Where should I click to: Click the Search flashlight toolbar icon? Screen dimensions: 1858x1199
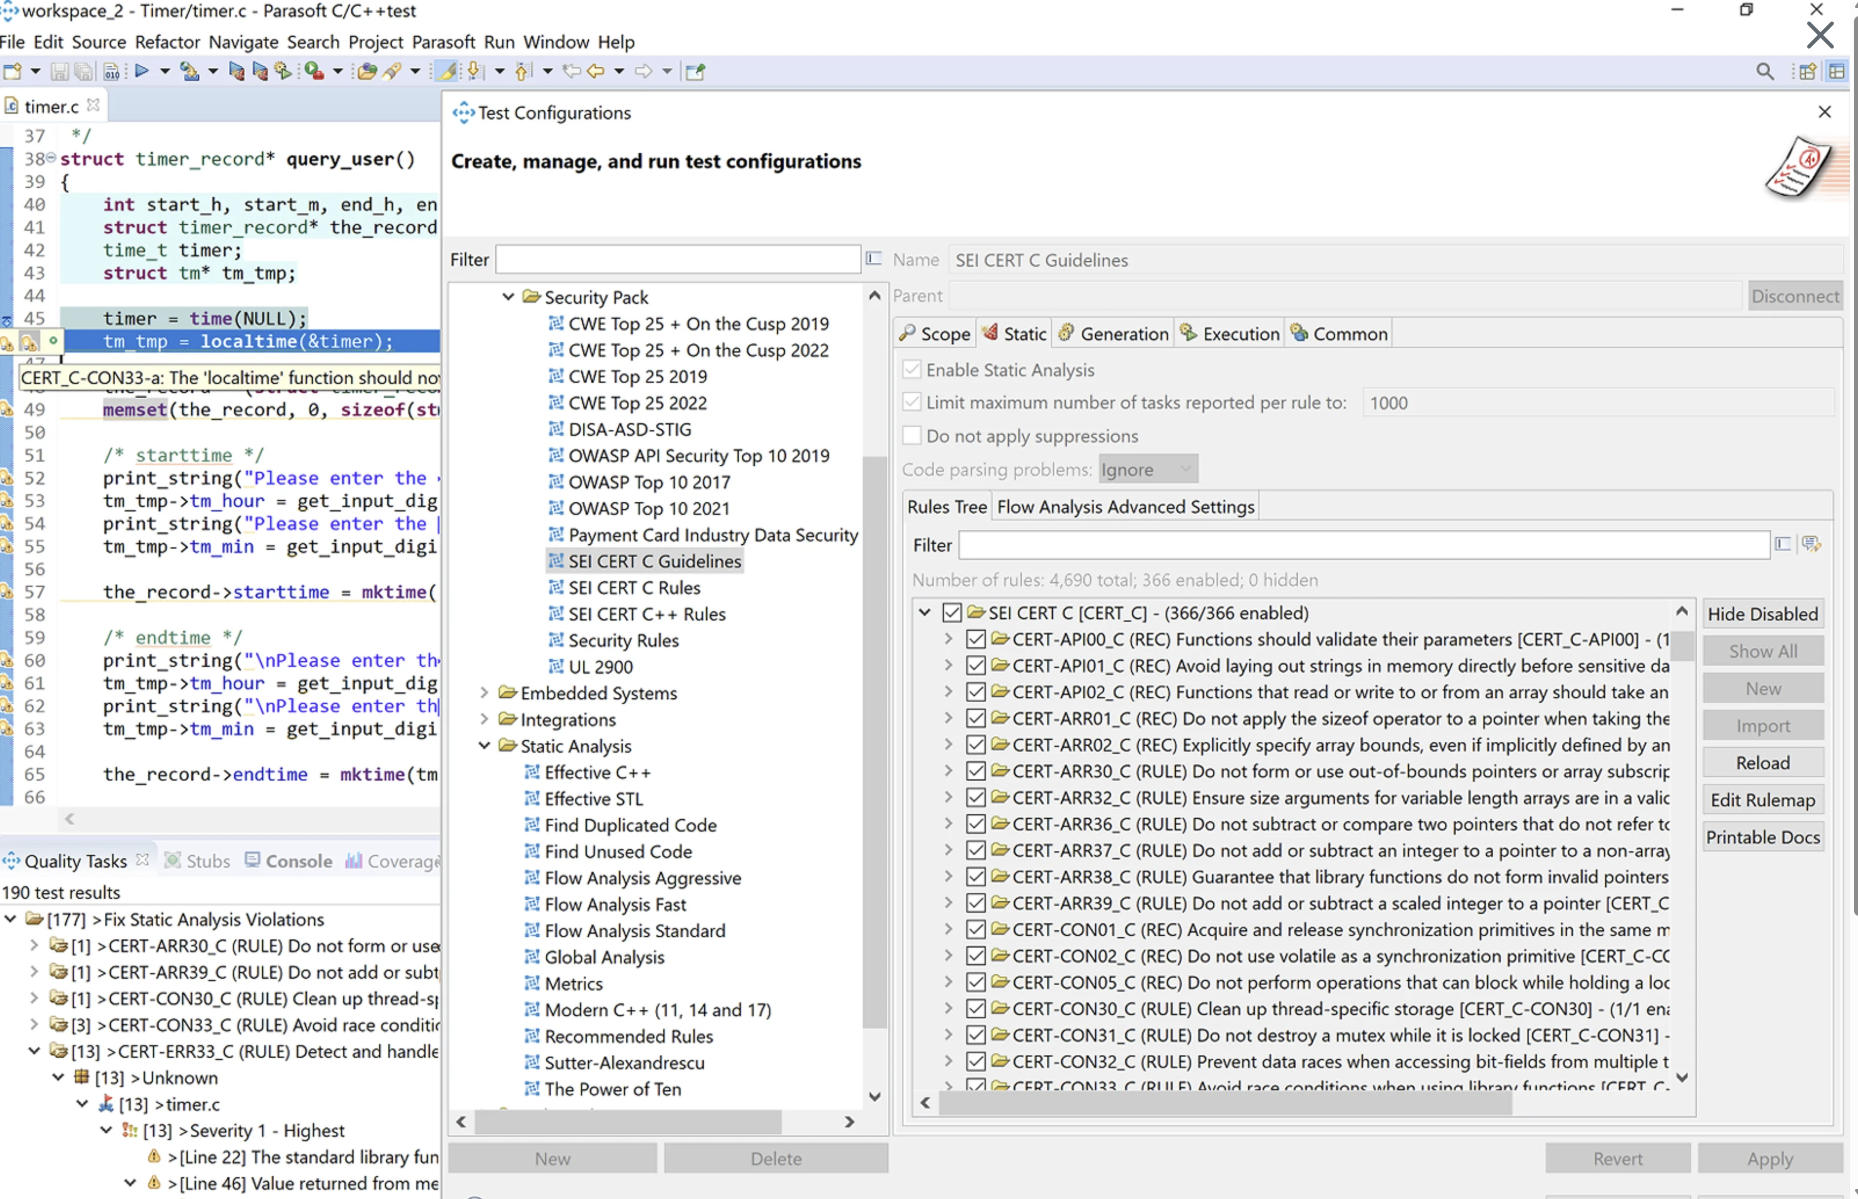[x=392, y=71]
